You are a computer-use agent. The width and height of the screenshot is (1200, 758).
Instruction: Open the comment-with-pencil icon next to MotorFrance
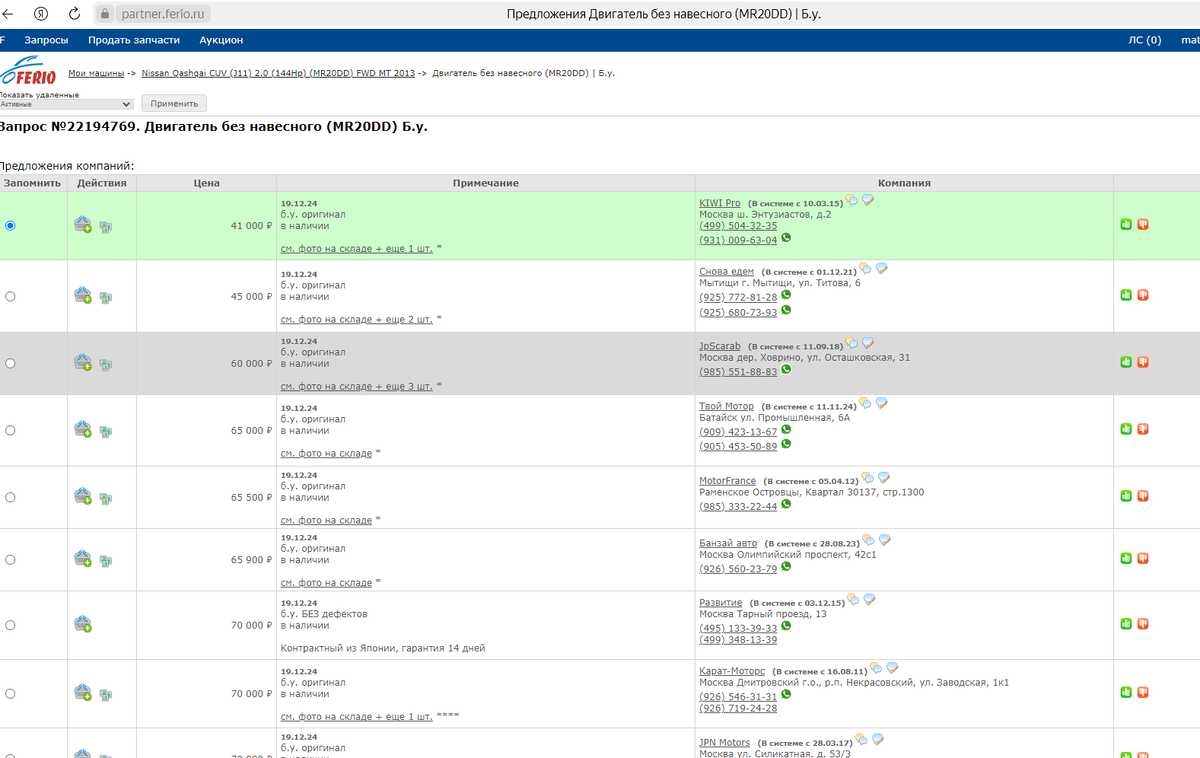pyautogui.click(x=884, y=478)
